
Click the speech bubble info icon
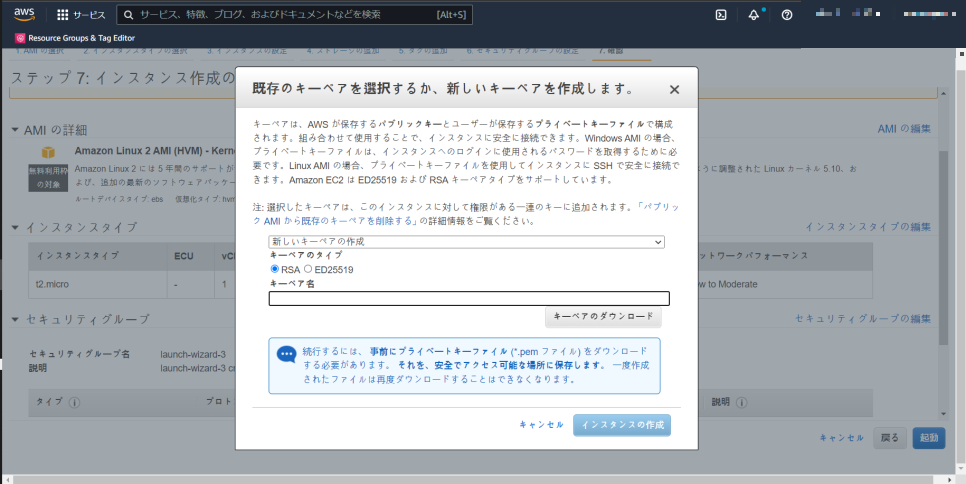tap(286, 354)
